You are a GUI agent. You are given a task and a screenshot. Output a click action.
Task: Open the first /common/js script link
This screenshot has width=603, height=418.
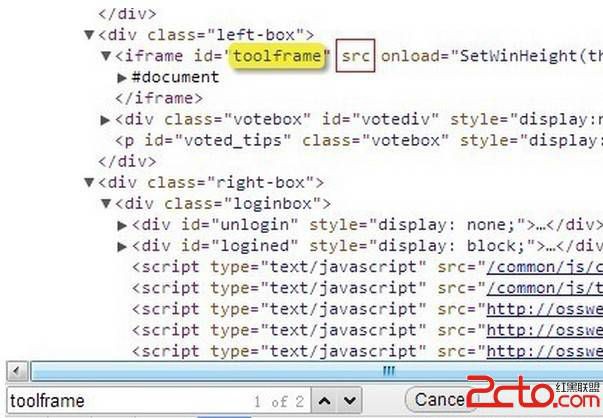pyautogui.click(x=545, y=267)
